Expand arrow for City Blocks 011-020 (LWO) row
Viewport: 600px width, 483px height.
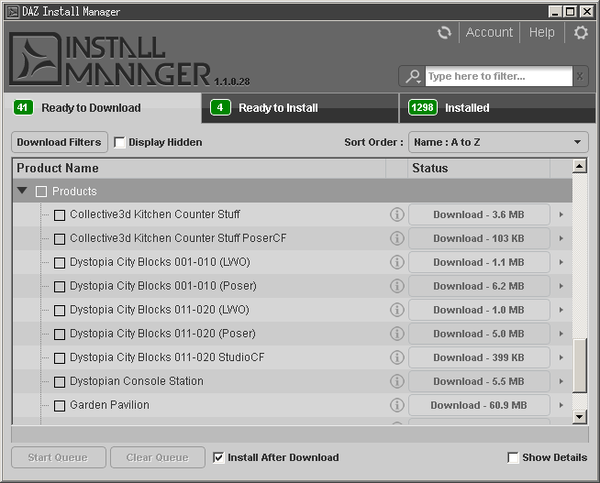point(561,310)
